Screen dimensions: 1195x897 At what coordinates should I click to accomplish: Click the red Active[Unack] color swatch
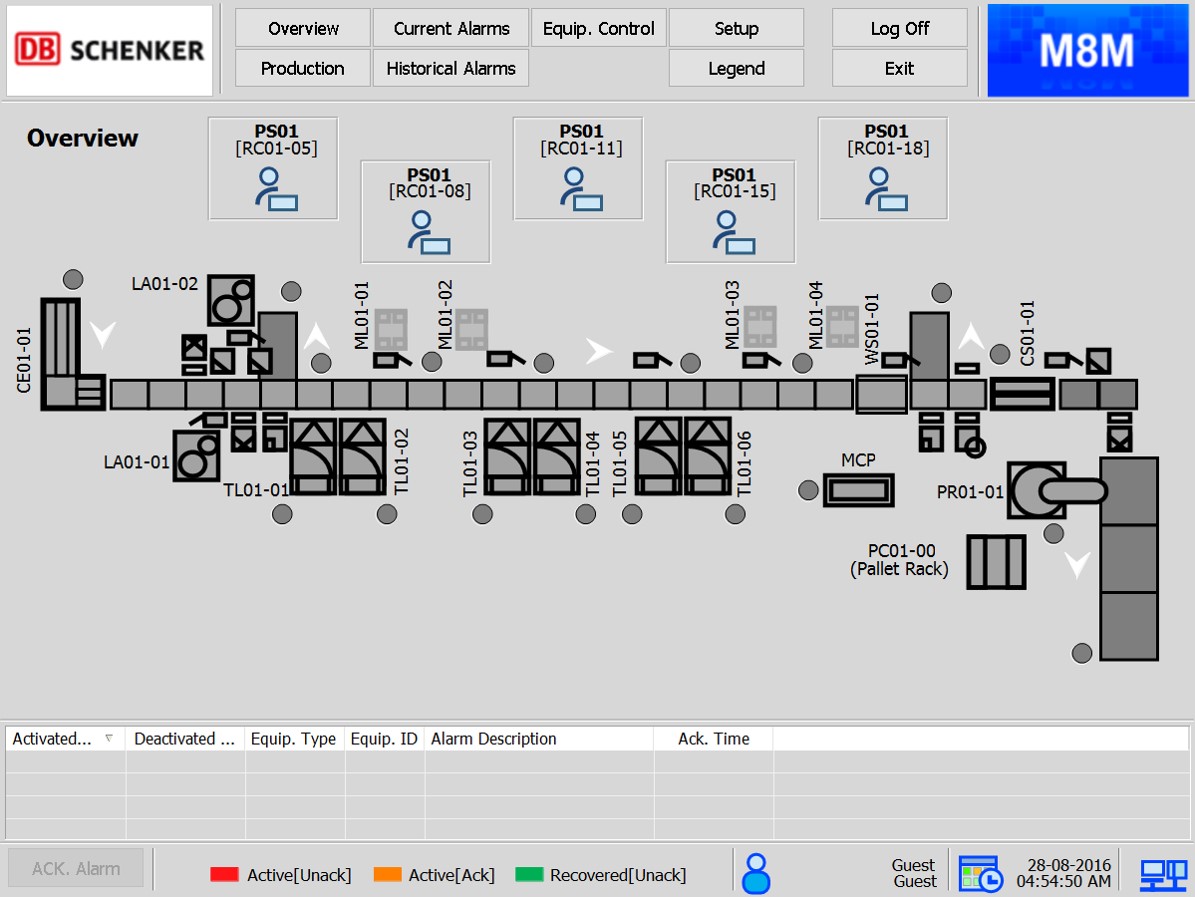click(224, 875)
